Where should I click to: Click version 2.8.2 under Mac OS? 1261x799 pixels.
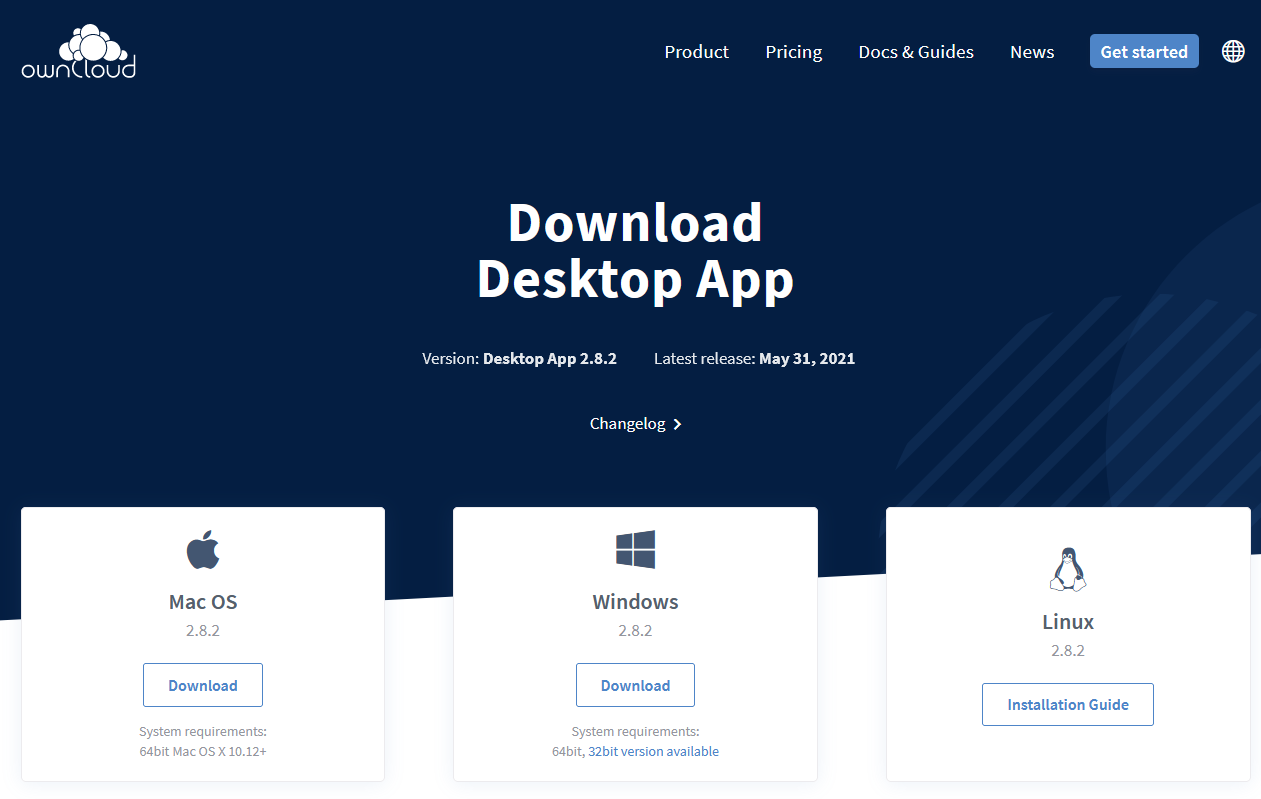pos(203,631)
